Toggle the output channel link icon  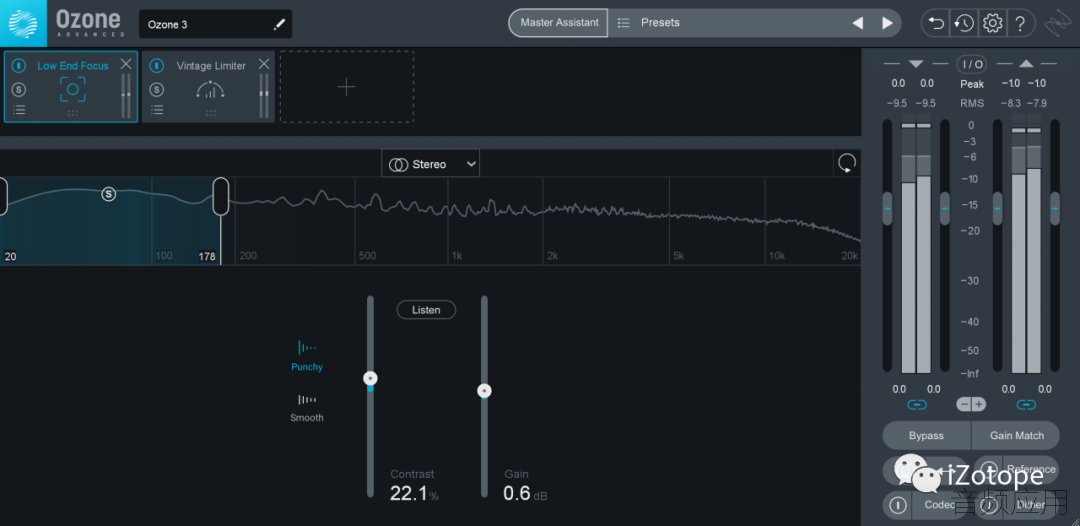[x=1026, y=405]
